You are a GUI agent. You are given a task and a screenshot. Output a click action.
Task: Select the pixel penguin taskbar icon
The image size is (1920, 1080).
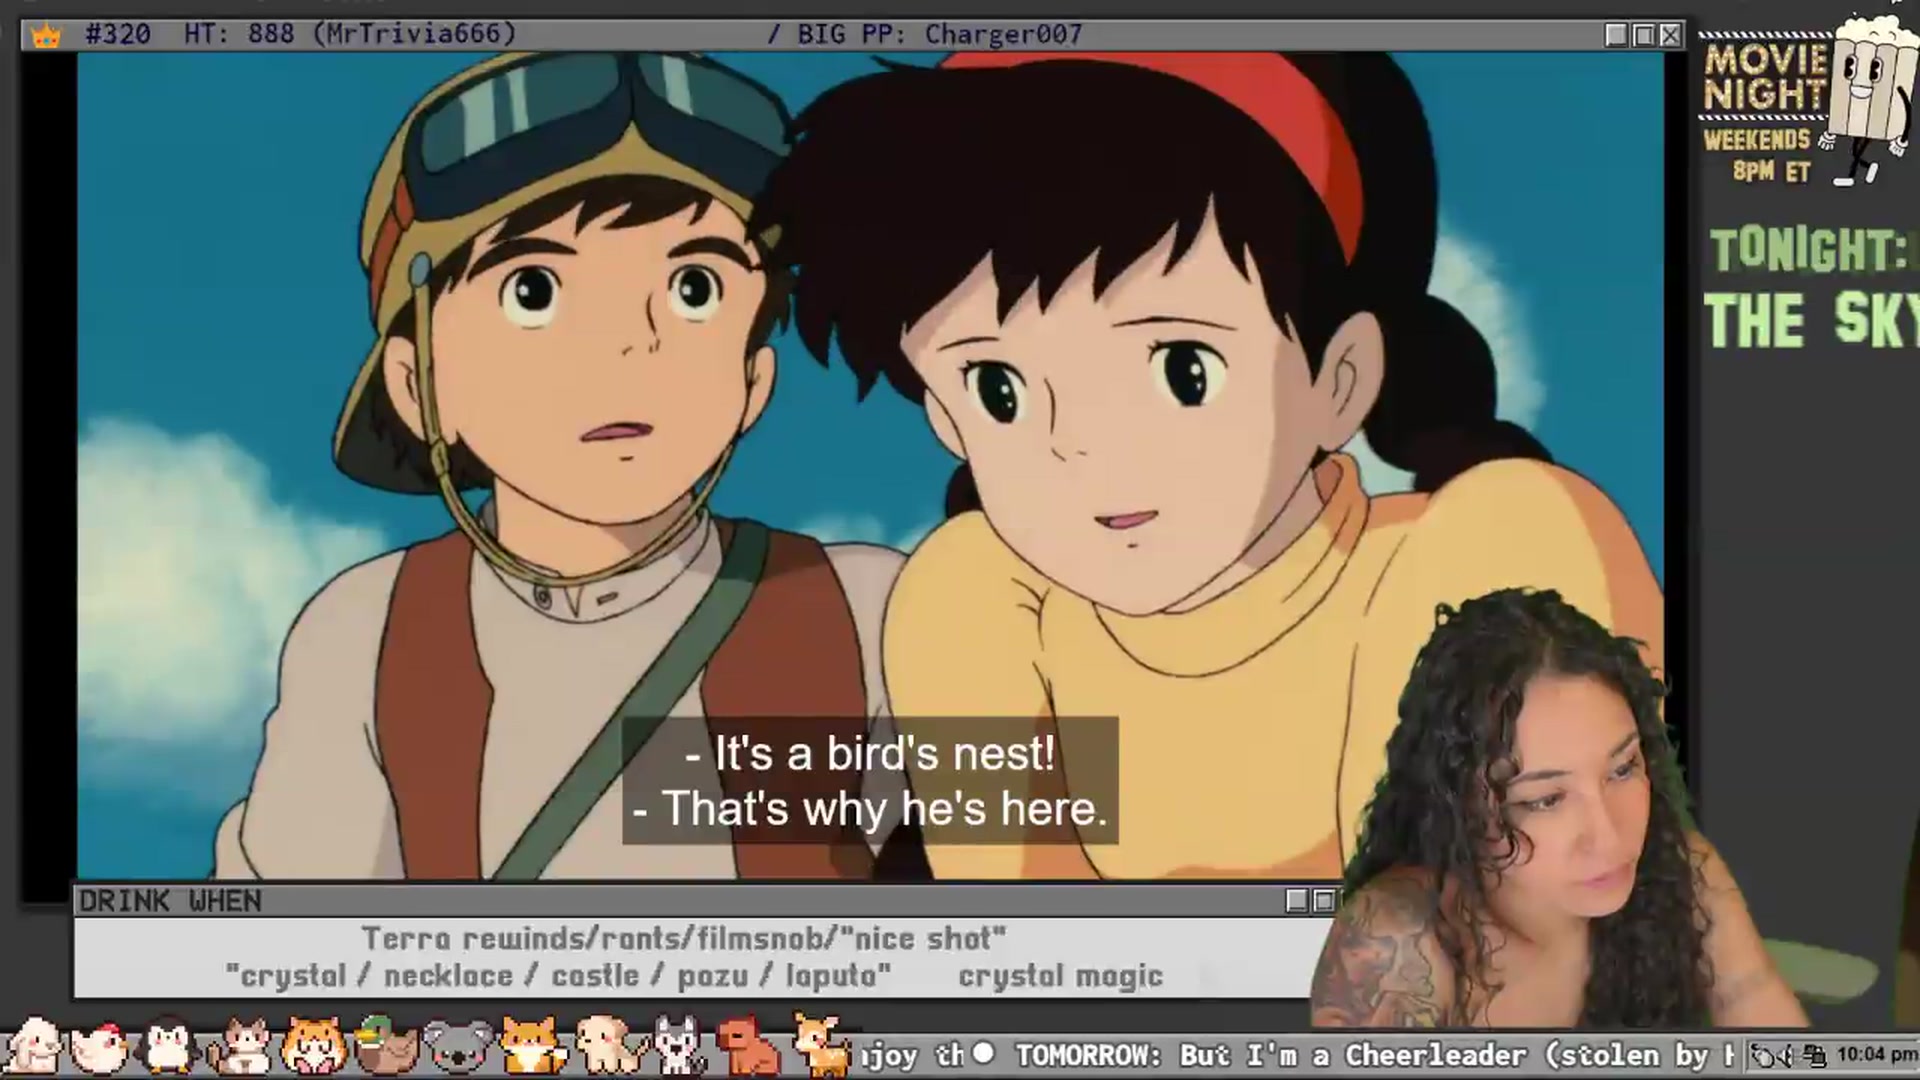point(167,1046)
